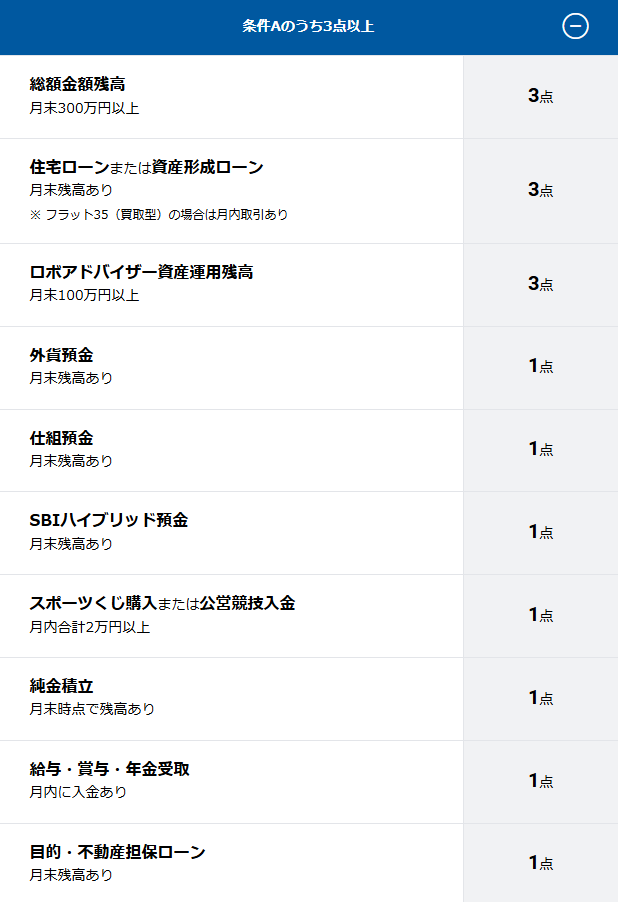The image size is (618, 902).
Task: Click the 給与・賞与・年金受取 heading
Action: 110,770
